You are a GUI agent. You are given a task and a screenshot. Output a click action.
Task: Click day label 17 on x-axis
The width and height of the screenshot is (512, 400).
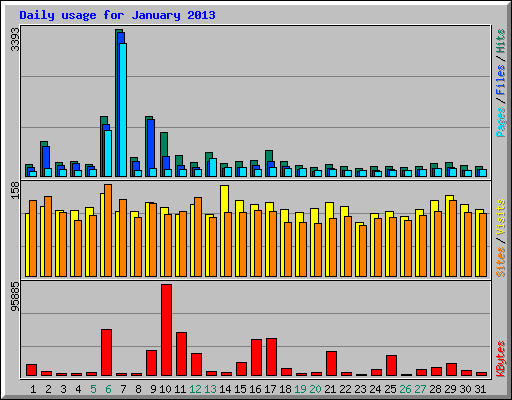[x=270, y=389]
